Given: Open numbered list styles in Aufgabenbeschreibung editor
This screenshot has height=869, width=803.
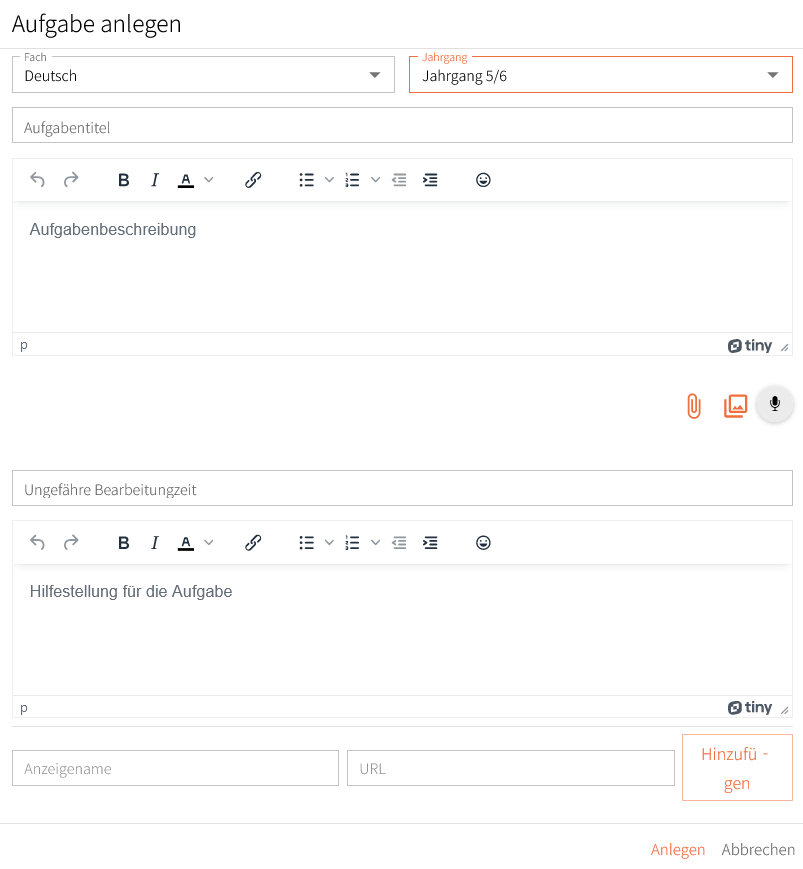Looking at the screenshot, I should 376,180.
